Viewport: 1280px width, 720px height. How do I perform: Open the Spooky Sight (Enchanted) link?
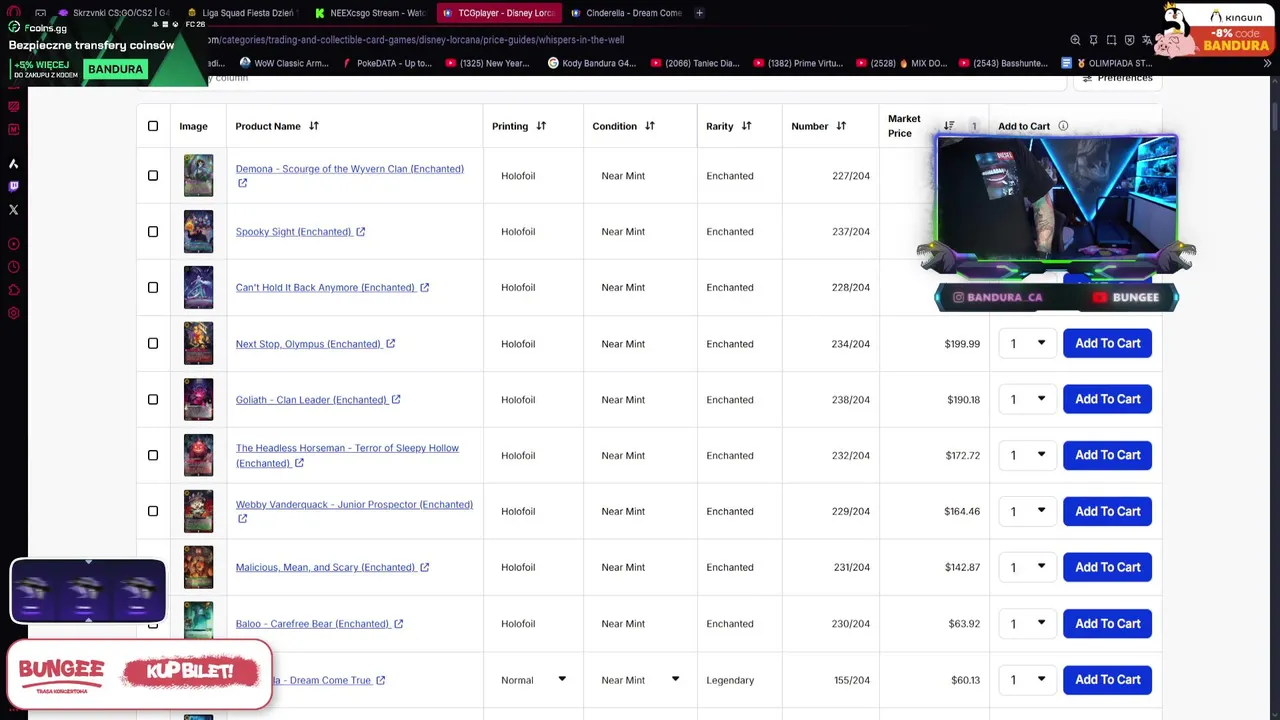click(x=293, y=232)
